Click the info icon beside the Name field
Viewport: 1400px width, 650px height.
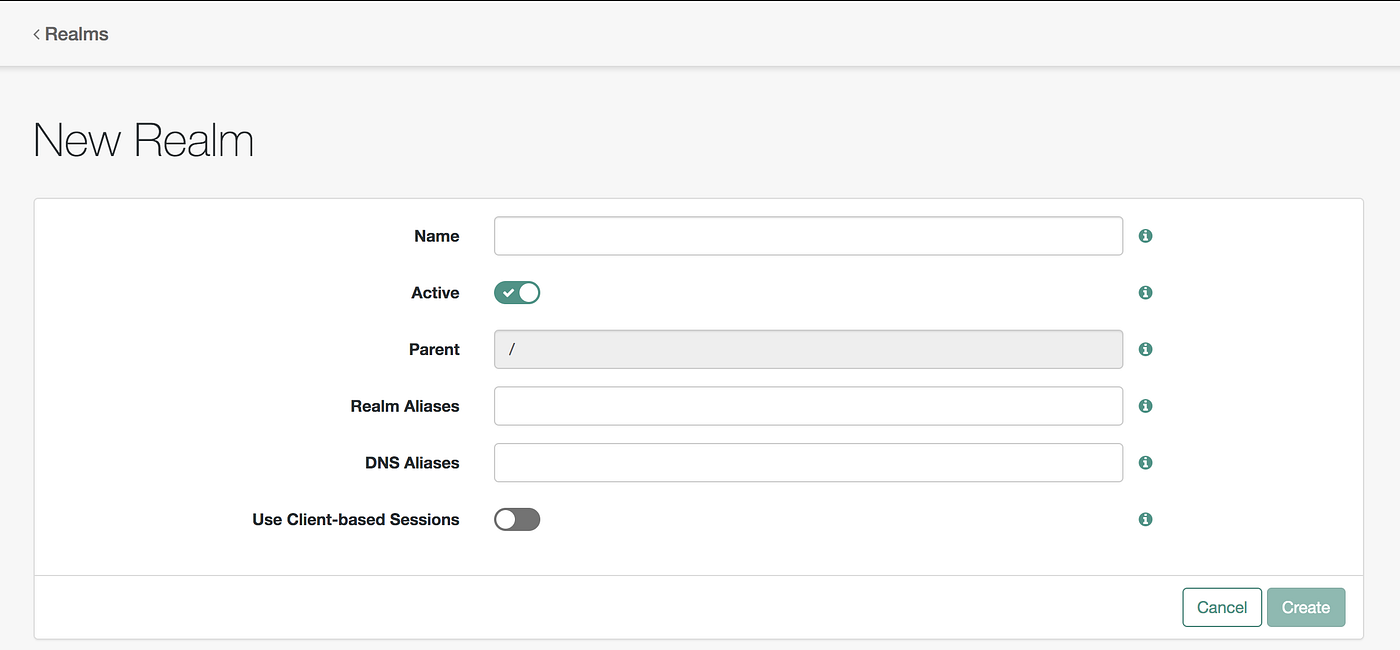point(1146,236)
